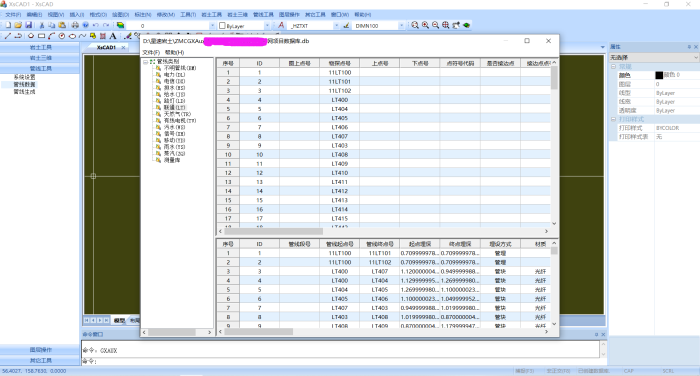Open the 岩土三维 sidebar panel

pos(40,58)
